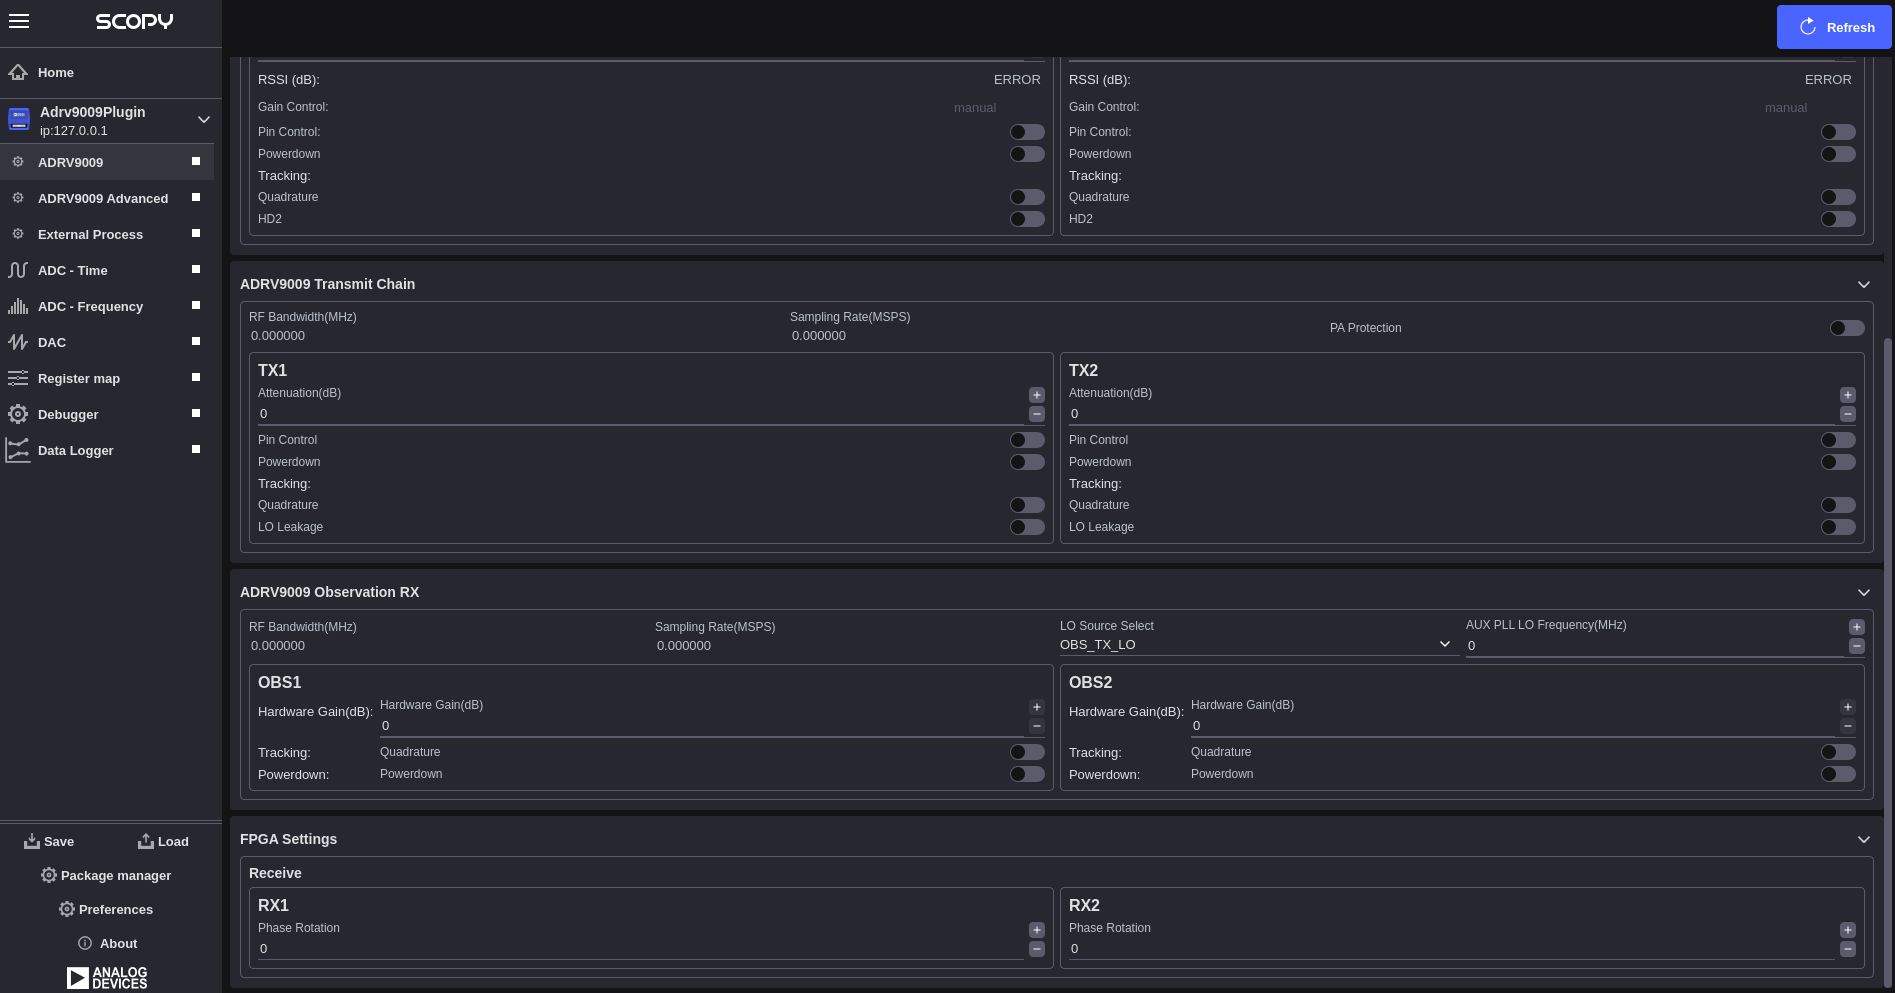Toggle TX1 Quadrature tracking switch
The width and height of the screenshot is (1895, 993).
coord(1027,505)
